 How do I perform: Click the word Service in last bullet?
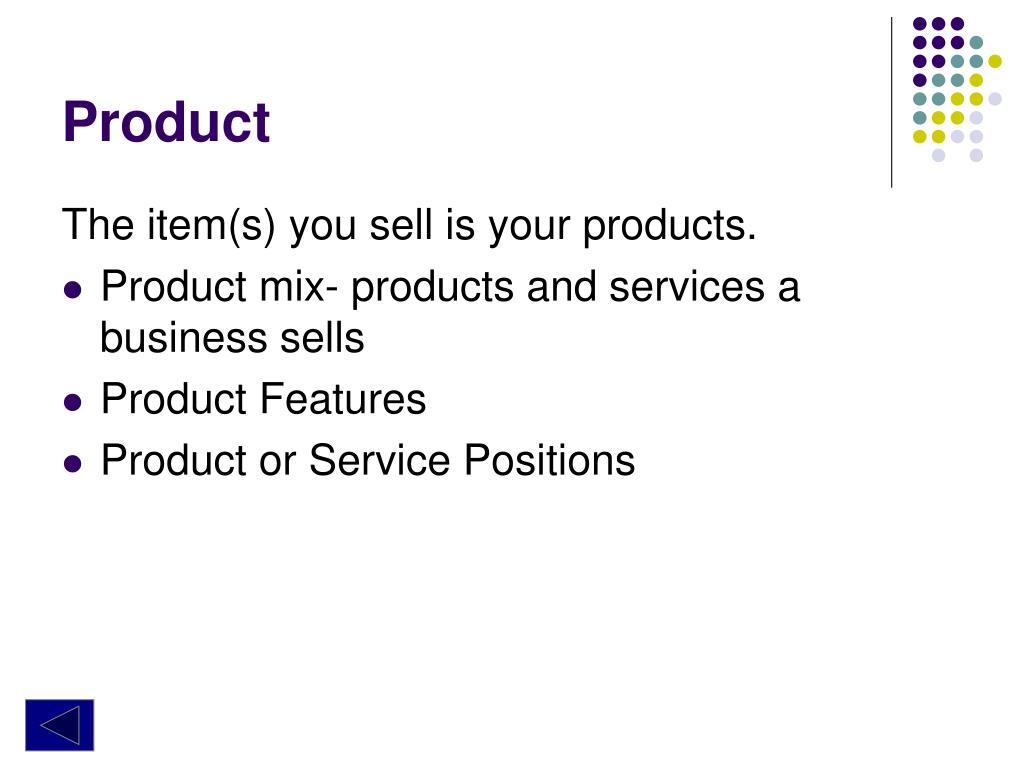379,460
